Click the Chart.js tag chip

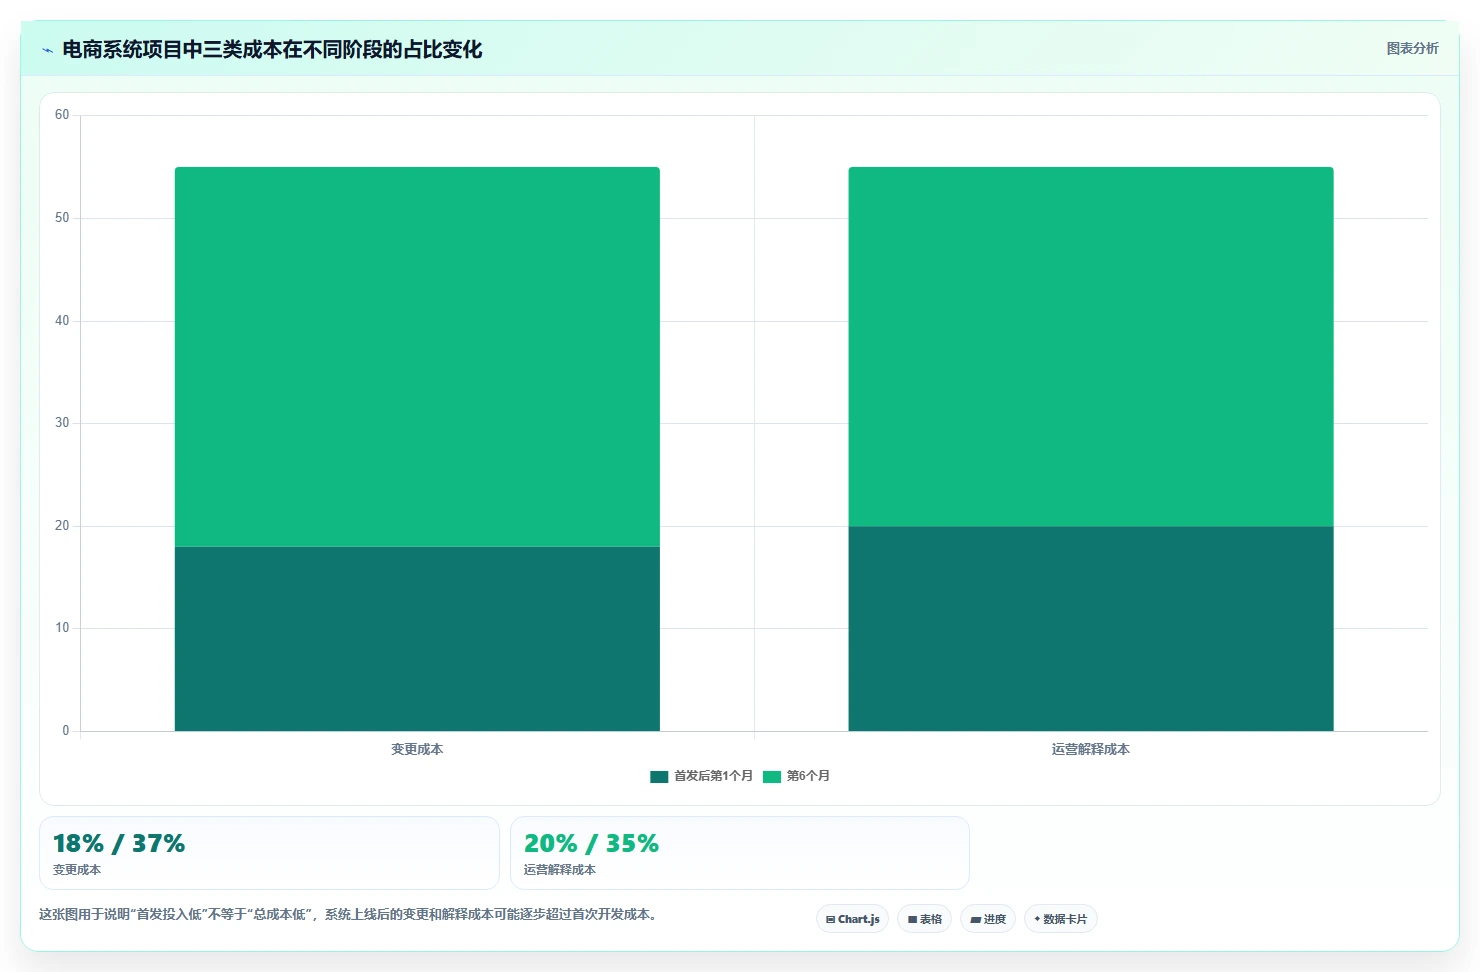click(852, 919)
